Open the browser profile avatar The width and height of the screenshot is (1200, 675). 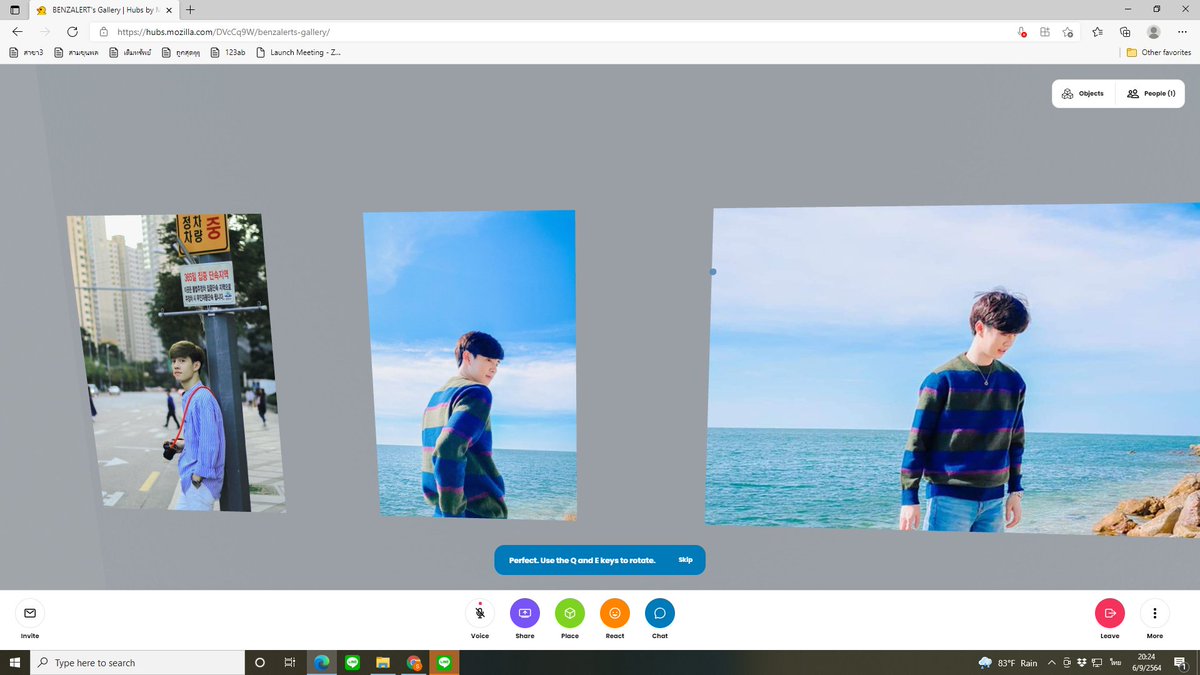point(1154,32)
